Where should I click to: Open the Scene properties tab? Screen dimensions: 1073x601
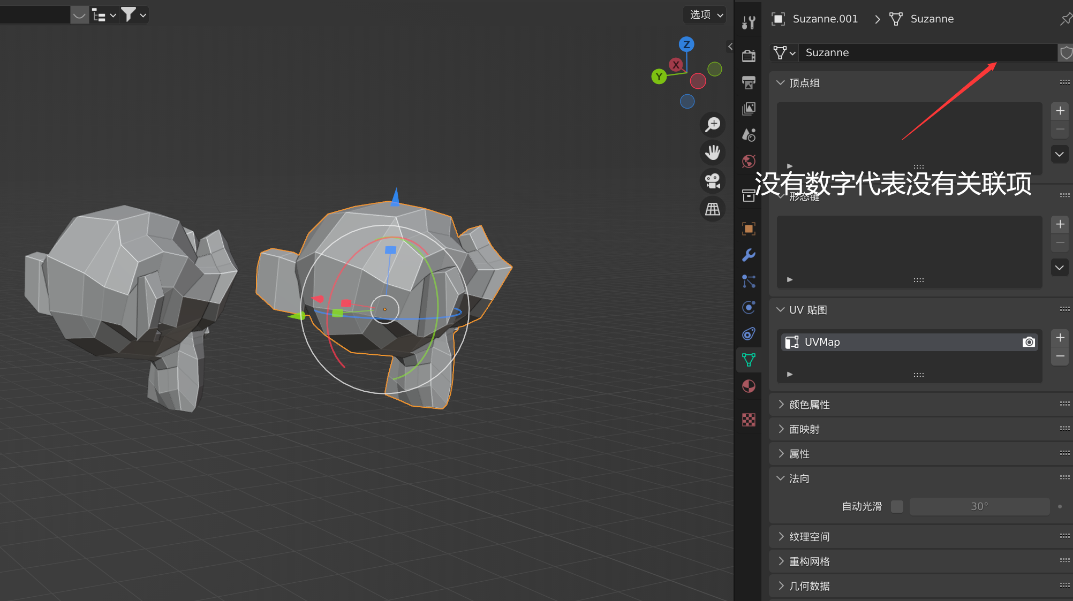pyautogui.click(x=749, y=135)
